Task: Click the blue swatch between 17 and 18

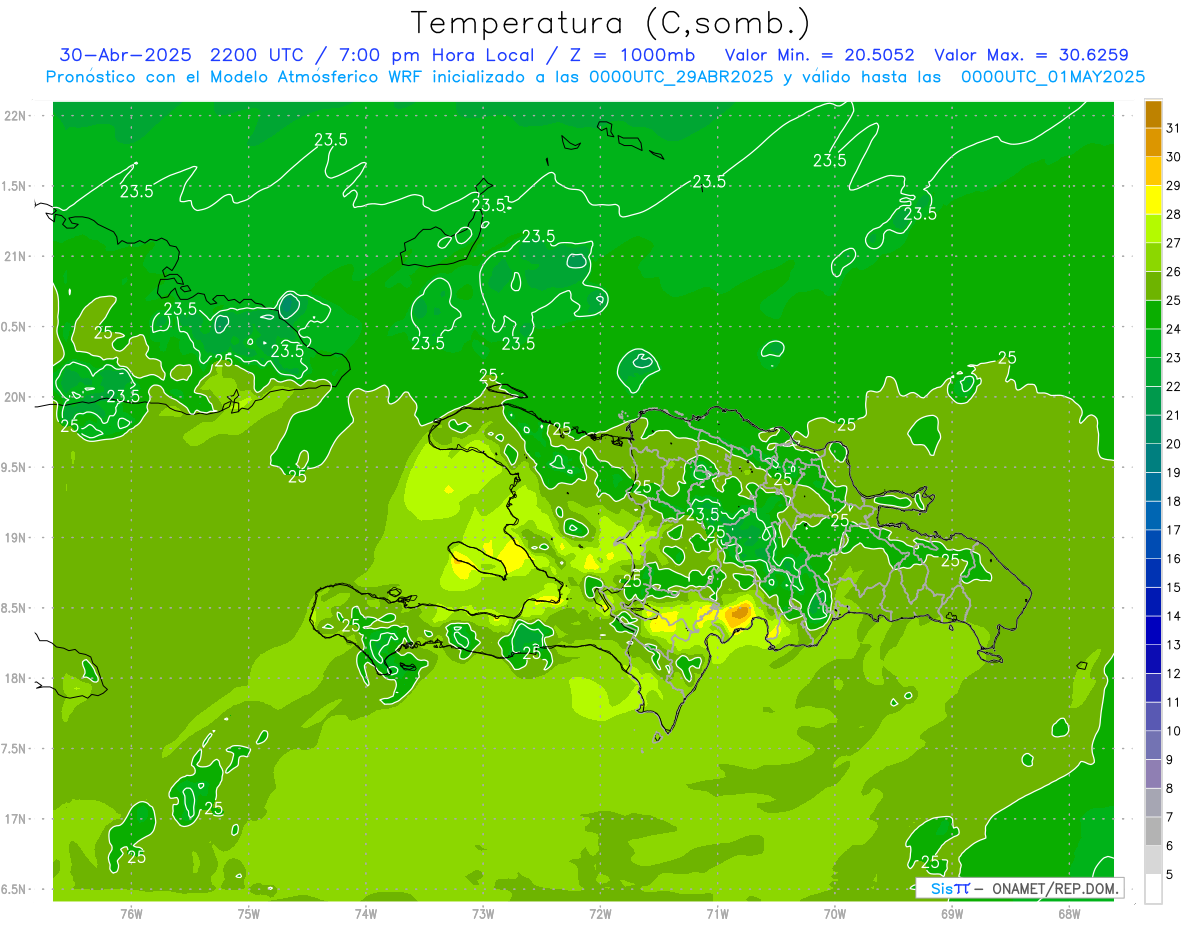Action: 1153,516
